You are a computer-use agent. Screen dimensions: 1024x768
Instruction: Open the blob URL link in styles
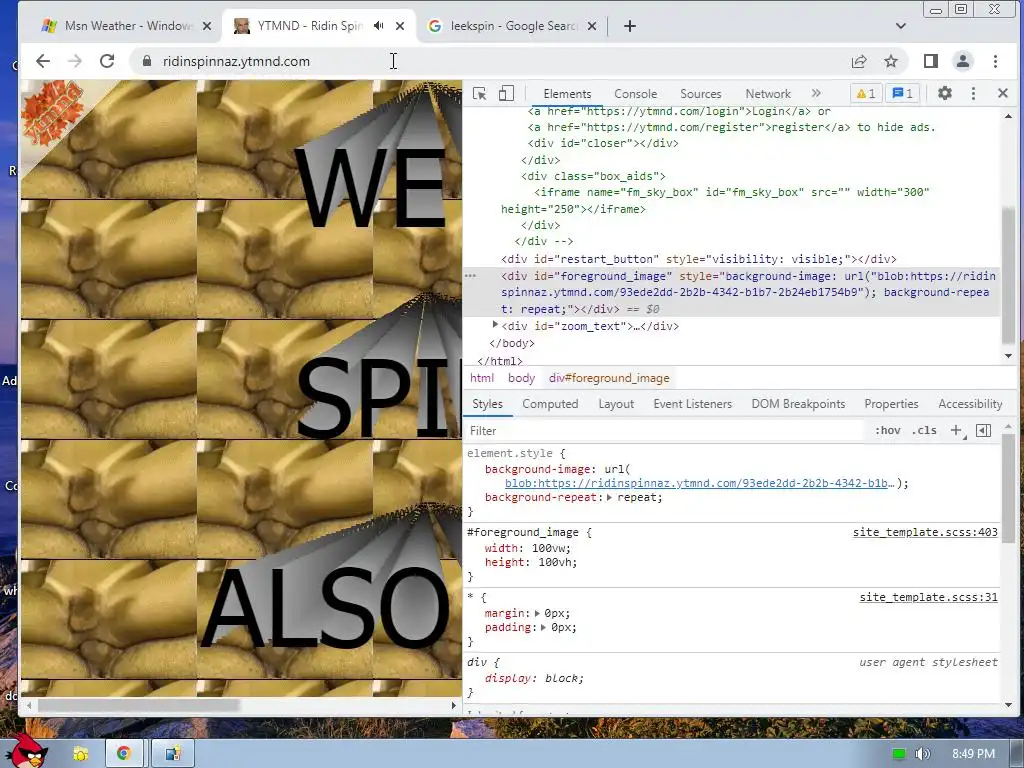[699, 483]
